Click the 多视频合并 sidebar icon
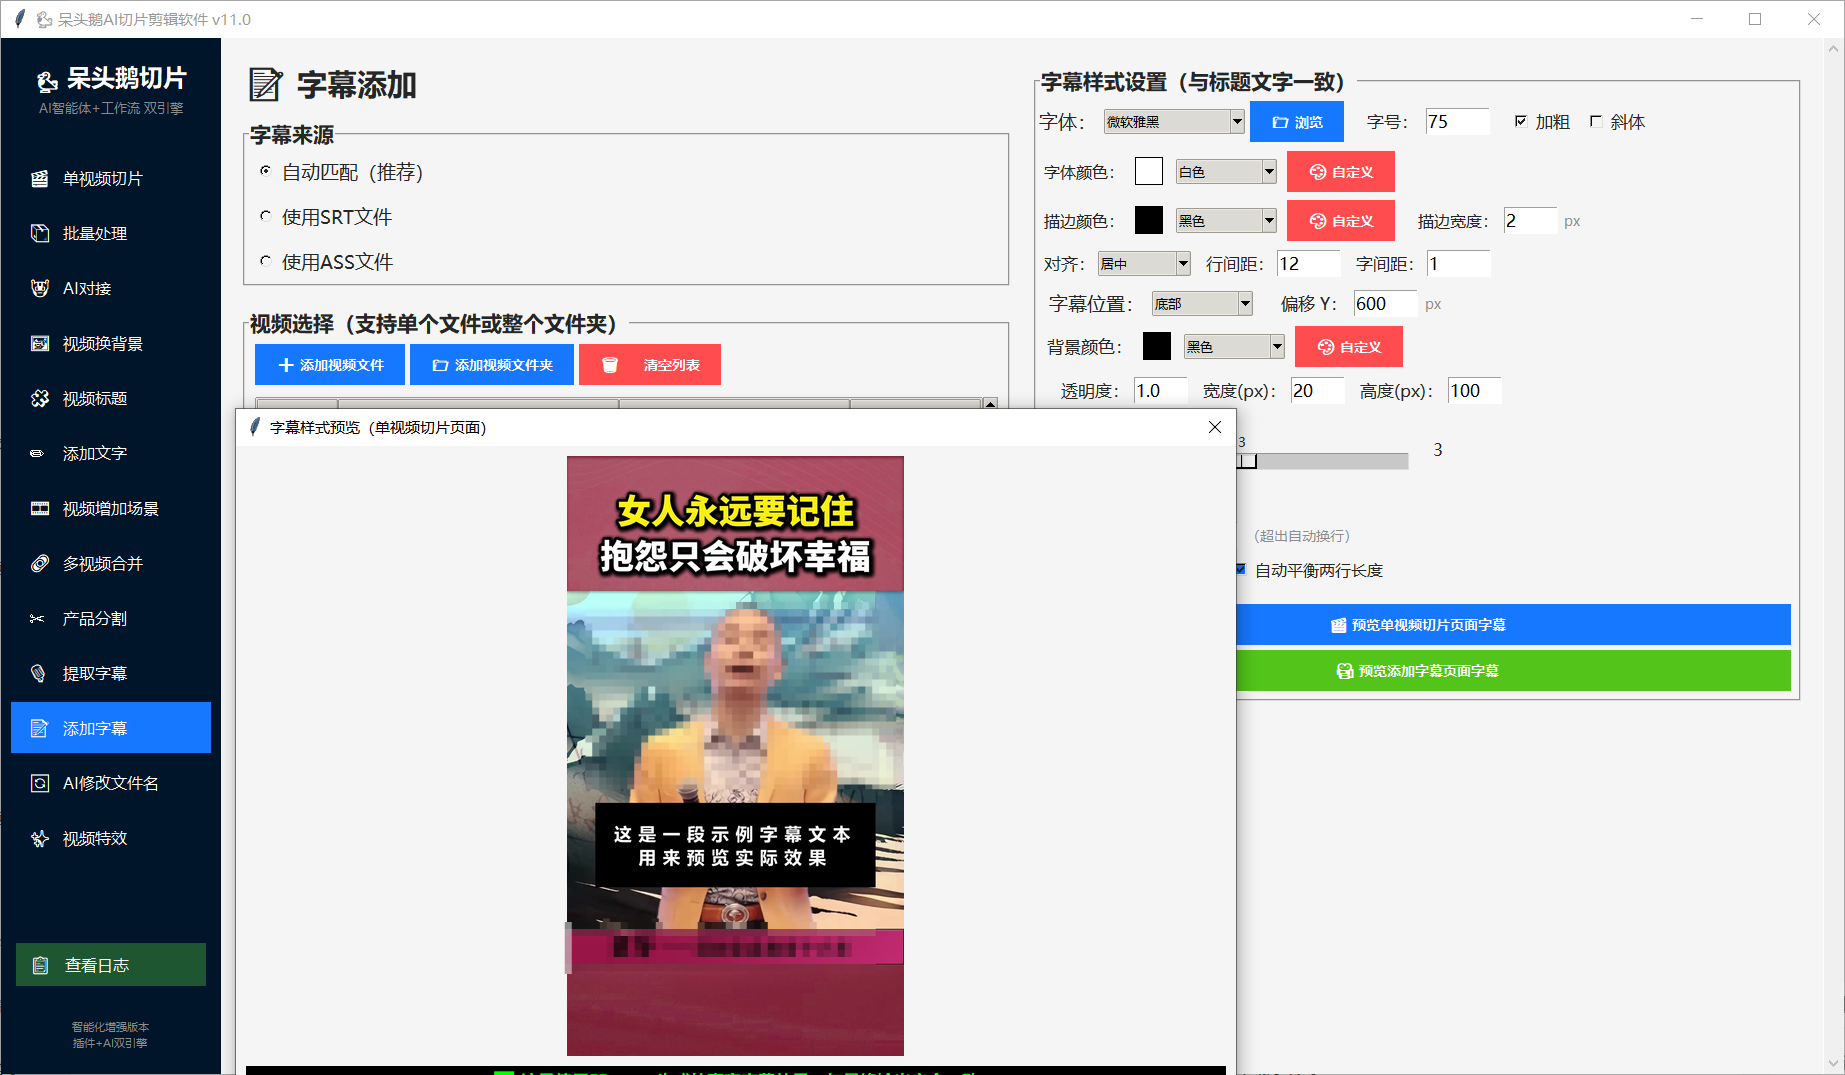This screenshot has width=1845, height=1075. [x=40, y=564]
